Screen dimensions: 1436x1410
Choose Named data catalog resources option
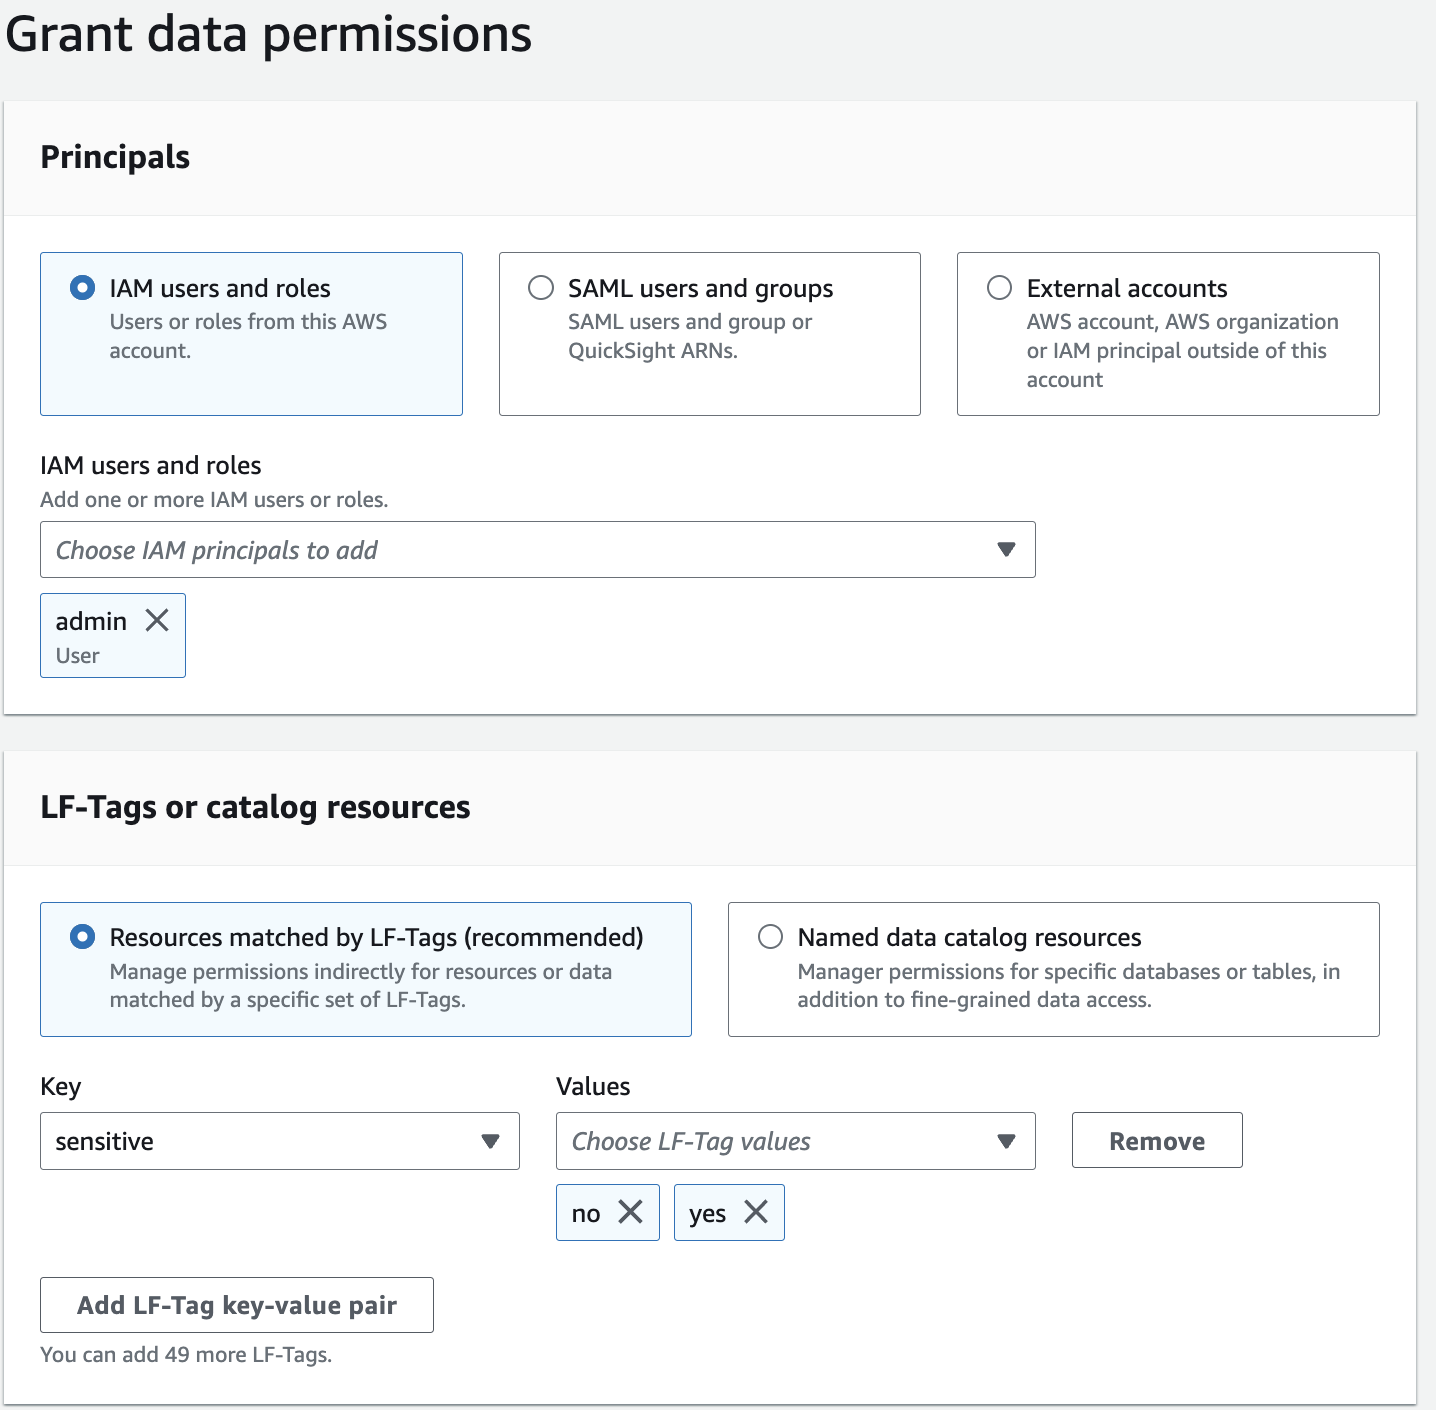pos(770,937)
